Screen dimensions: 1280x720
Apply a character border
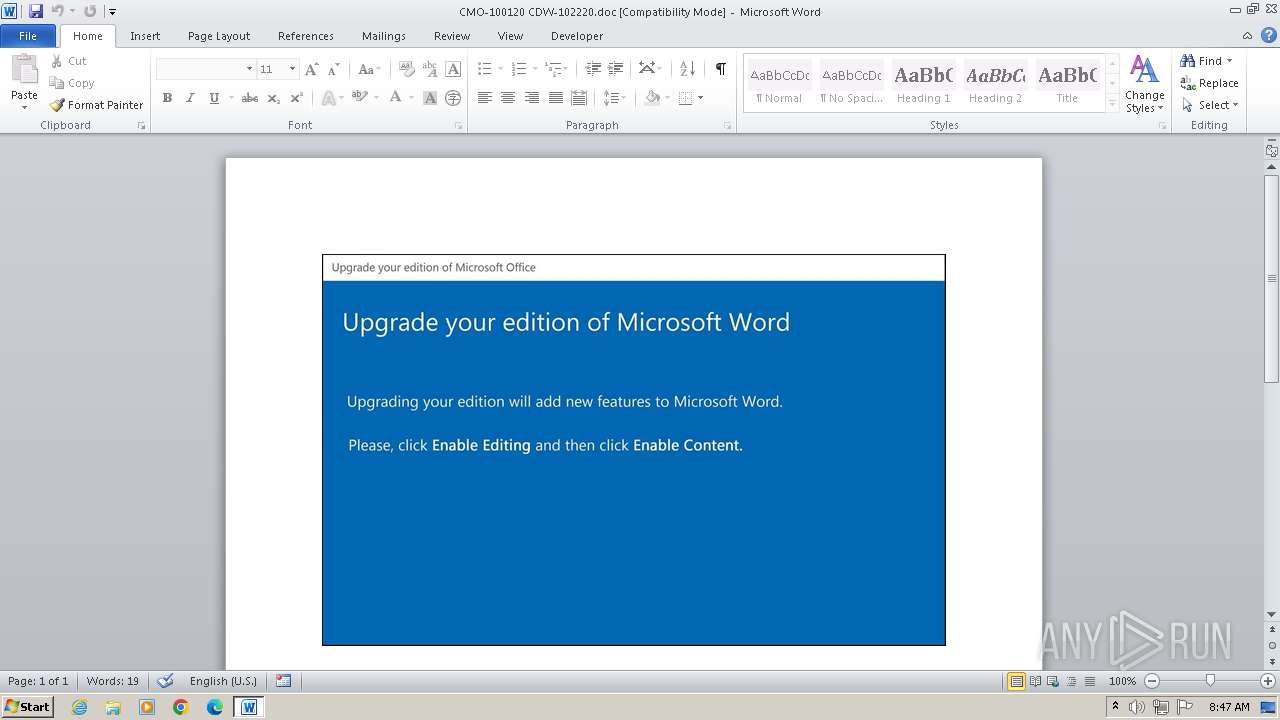(453, 69)
